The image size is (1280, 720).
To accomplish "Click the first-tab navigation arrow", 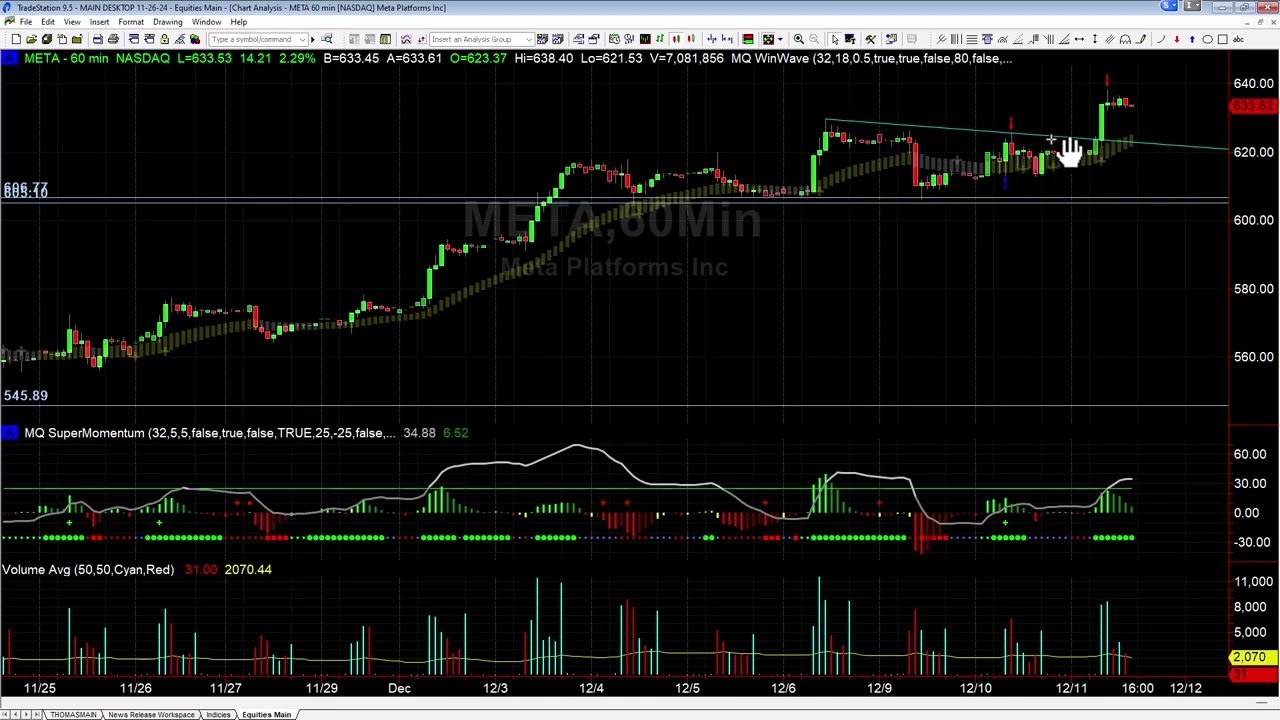I will coord(6,714).
